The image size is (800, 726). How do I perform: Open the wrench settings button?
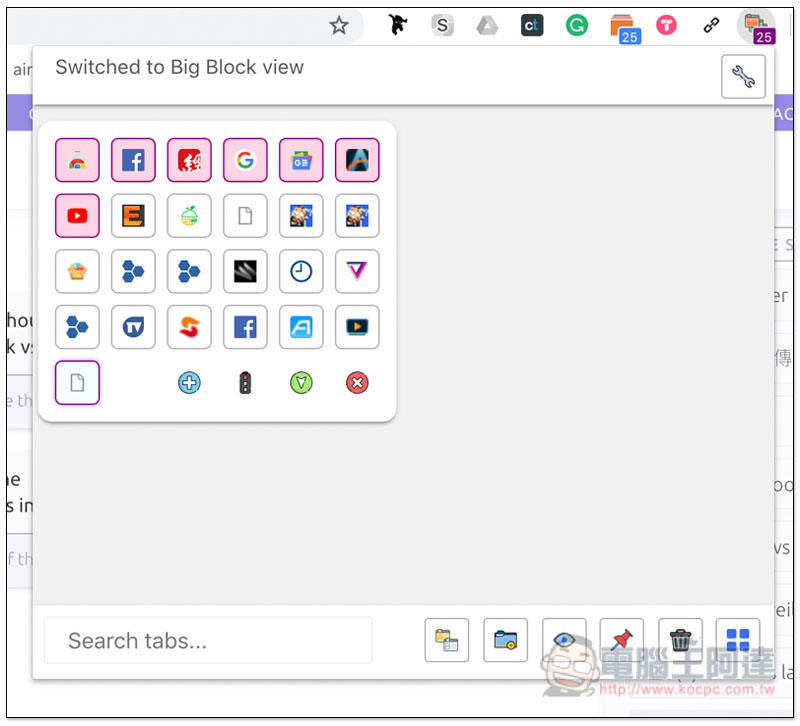743,77
